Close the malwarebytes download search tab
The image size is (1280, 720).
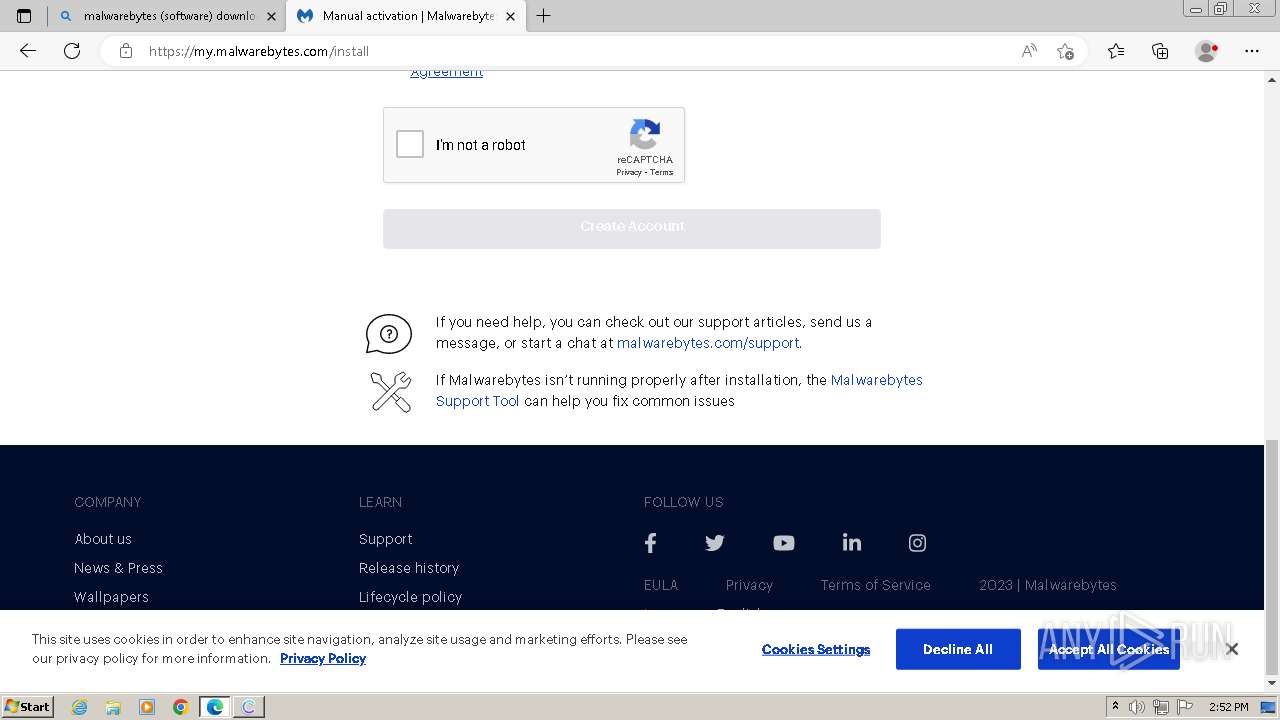pyautogui.click(x=271, y=16)
